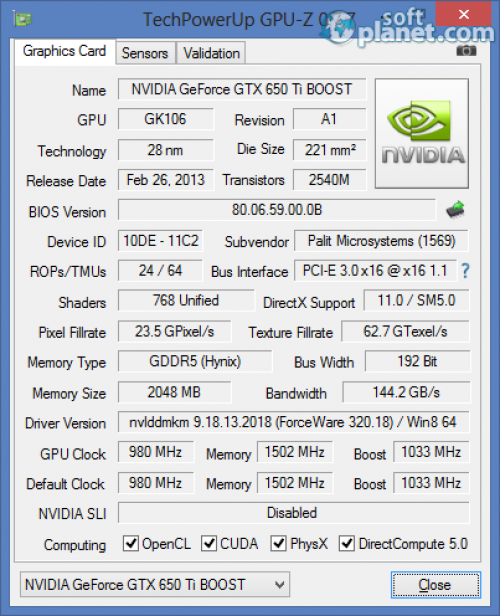Toggle the CUDA checkbox

click(x=209, y=544)
